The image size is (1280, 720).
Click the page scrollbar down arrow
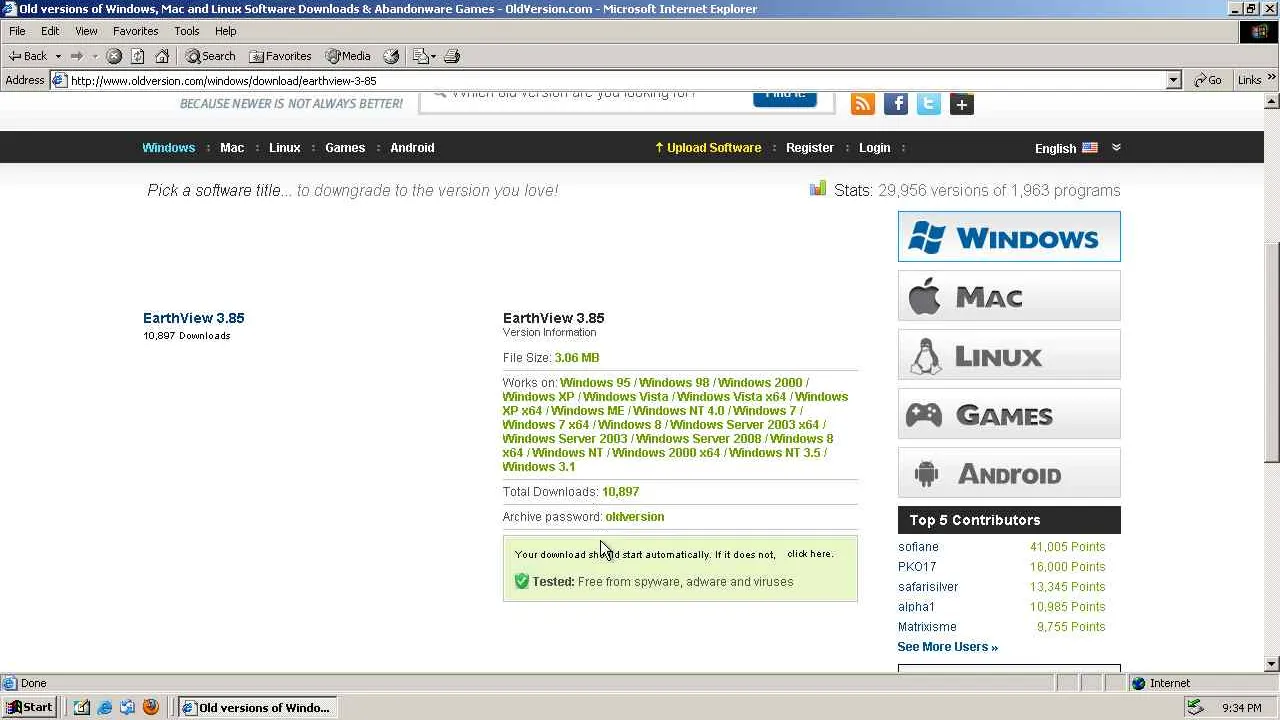coord(1272,664)
